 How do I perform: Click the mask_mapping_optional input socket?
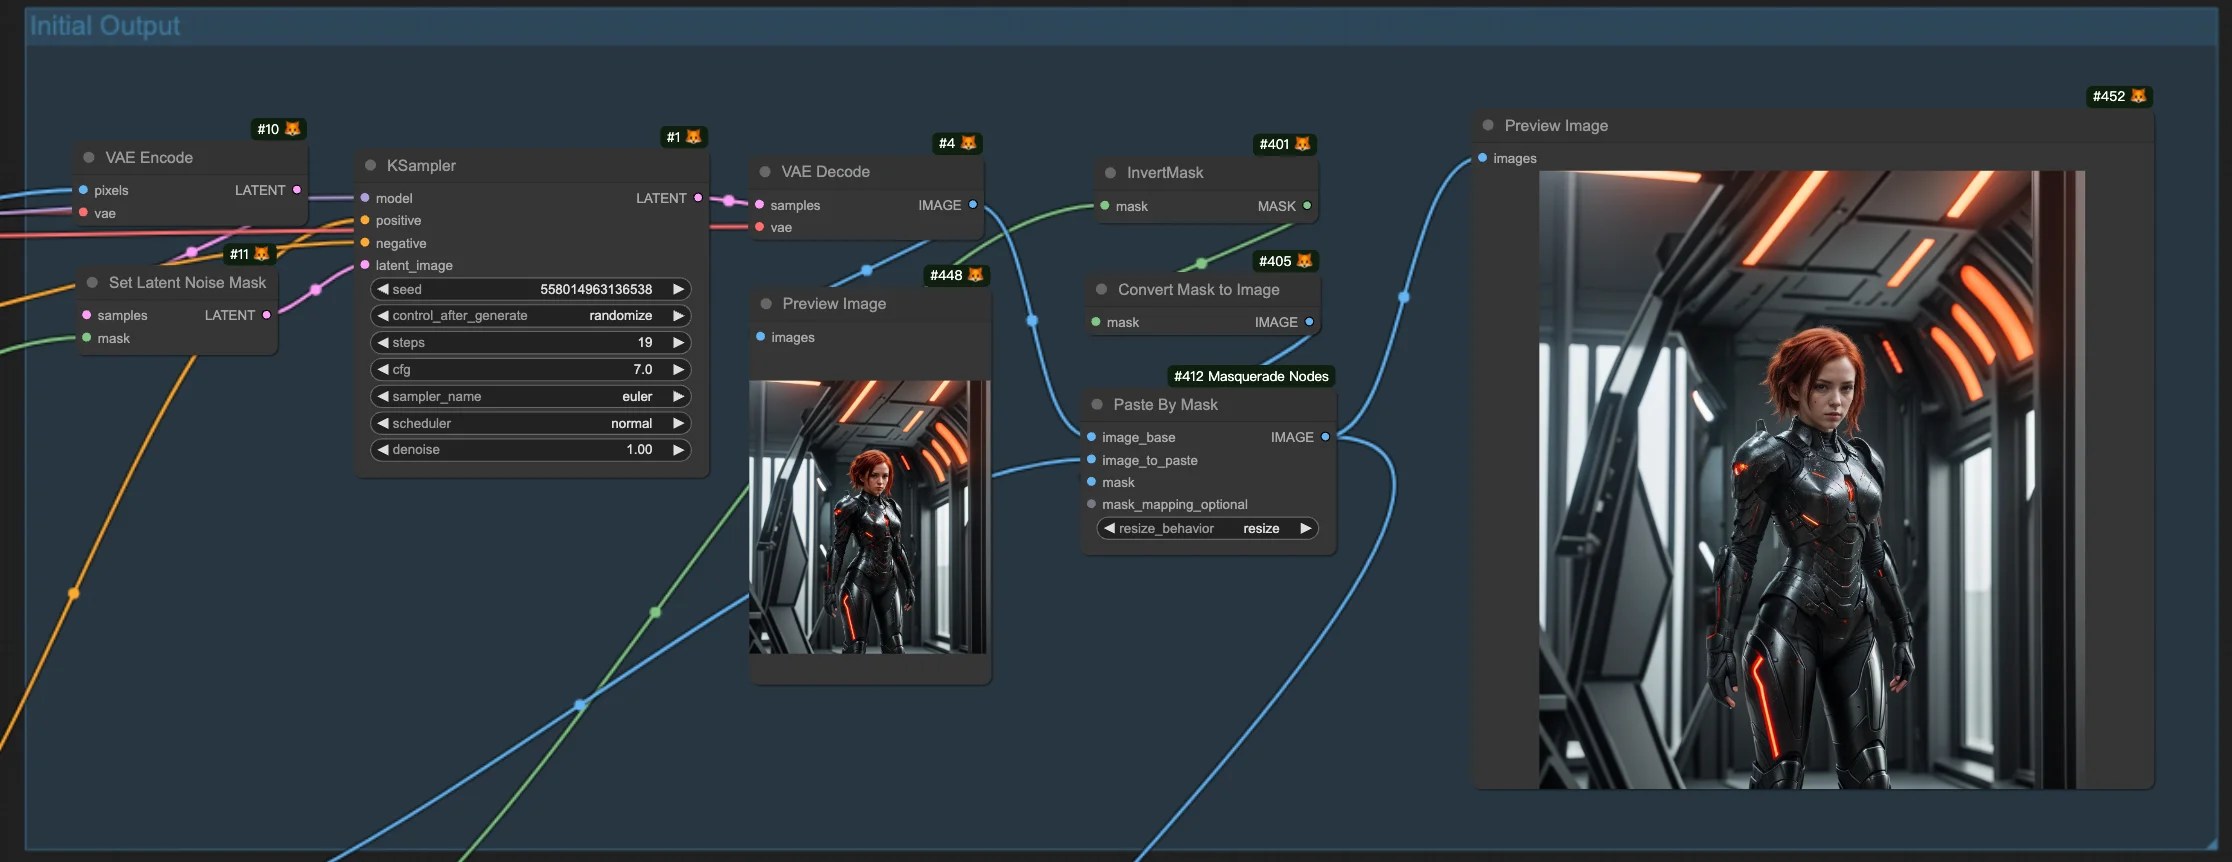pos(1092,504)
